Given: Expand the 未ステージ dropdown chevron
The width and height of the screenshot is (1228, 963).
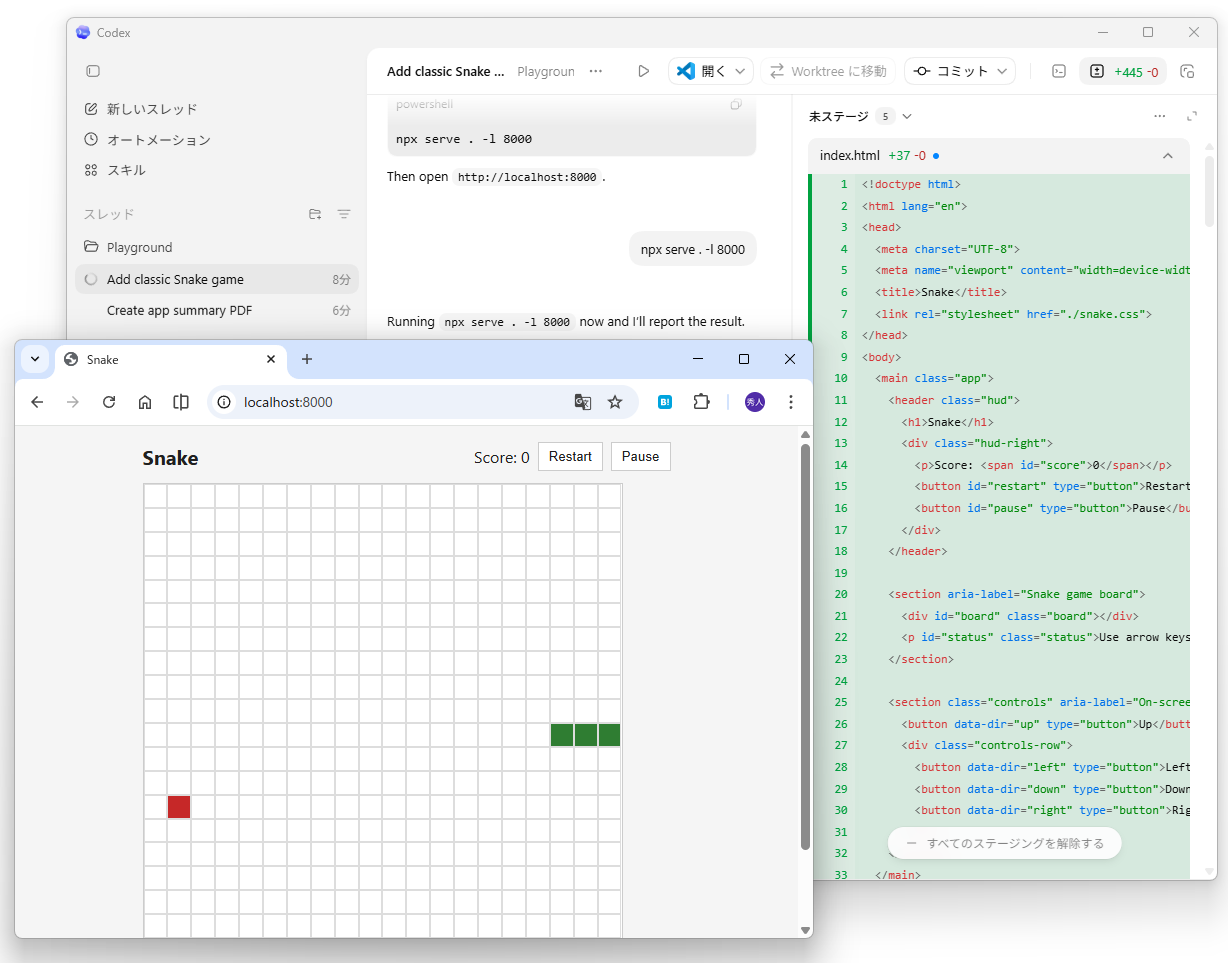Looking at the screenshot, I should (907, 116).
